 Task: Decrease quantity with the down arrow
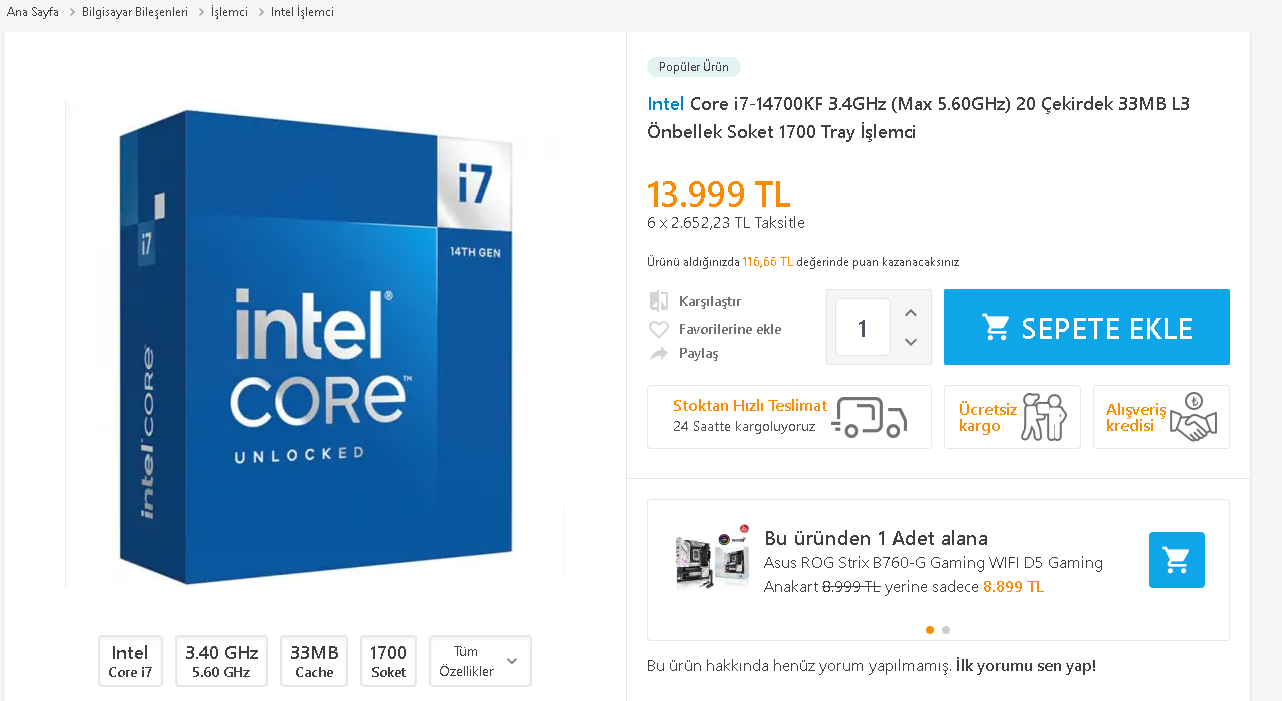pyautogui.click(x=911, y=342)
